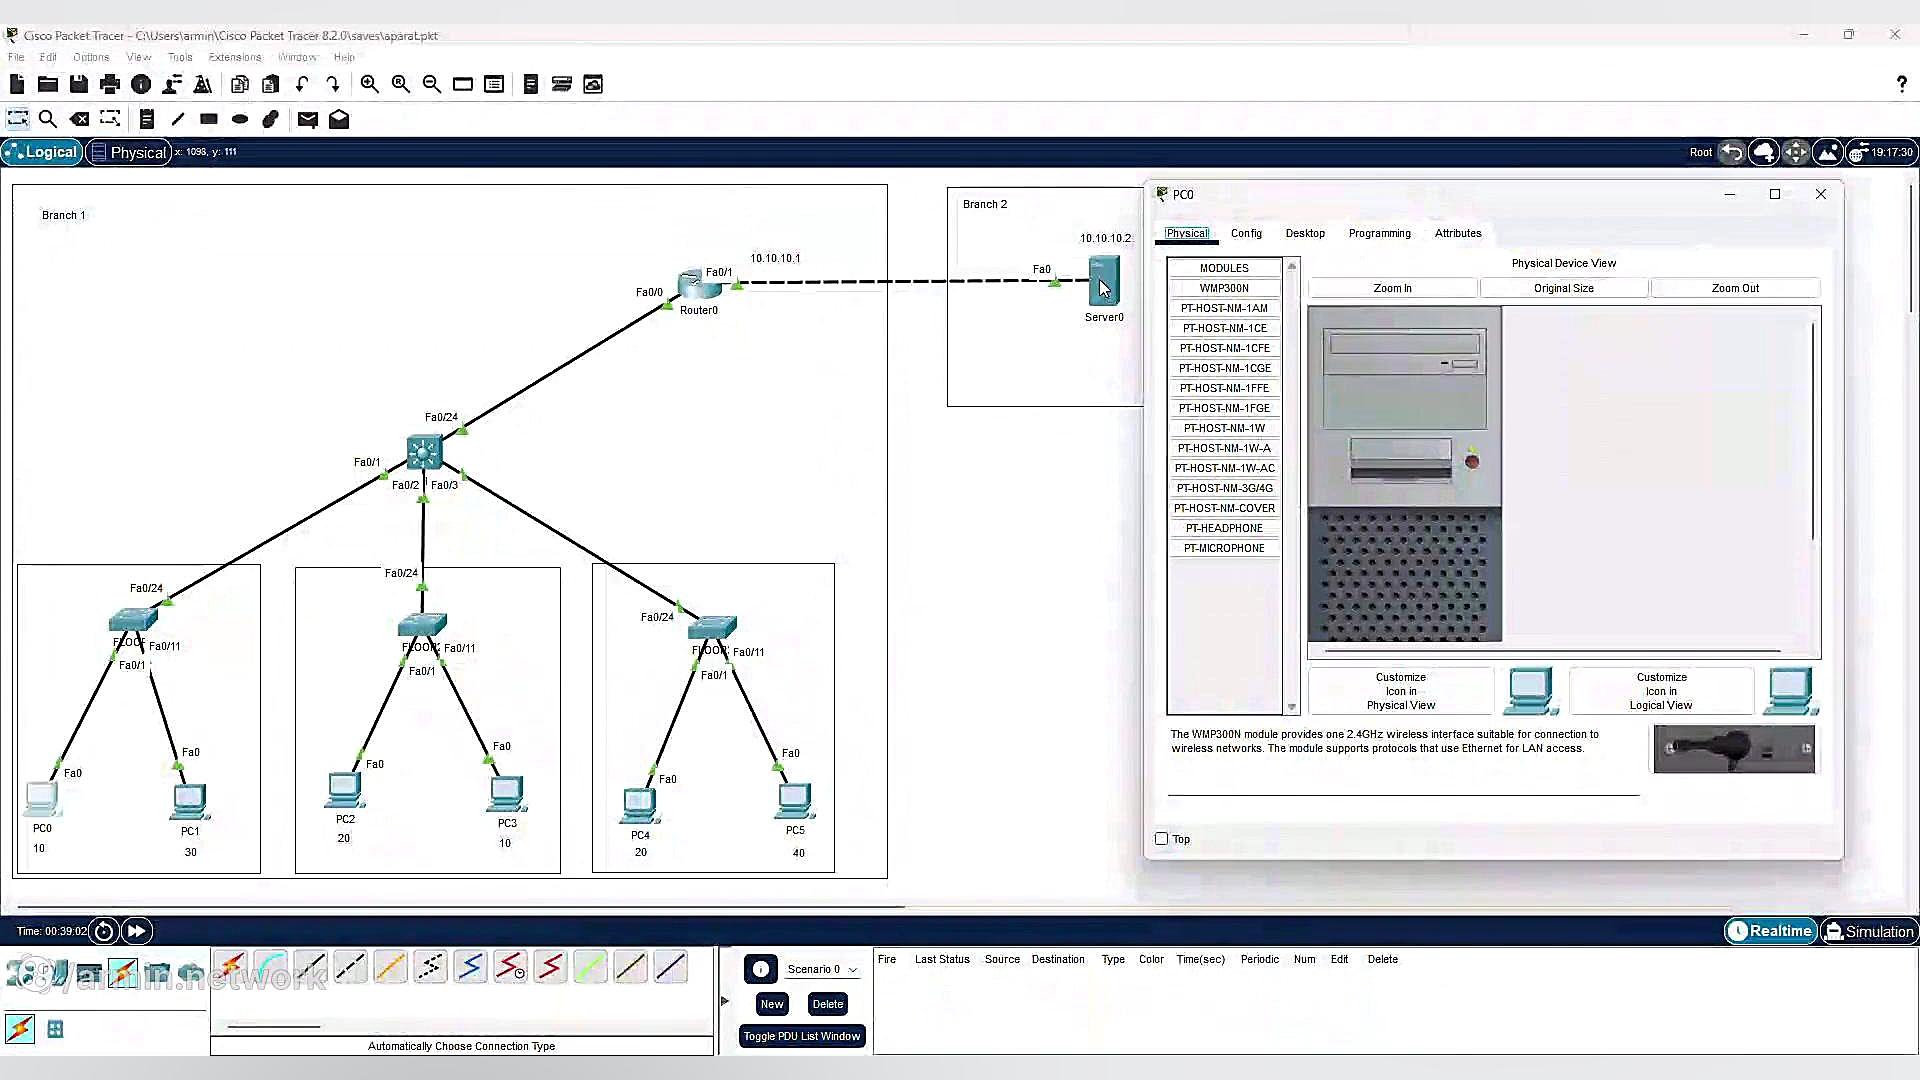Click the Fast Forward Time button
This screenshot has height=1080, width=1920.
click(136, 931)
